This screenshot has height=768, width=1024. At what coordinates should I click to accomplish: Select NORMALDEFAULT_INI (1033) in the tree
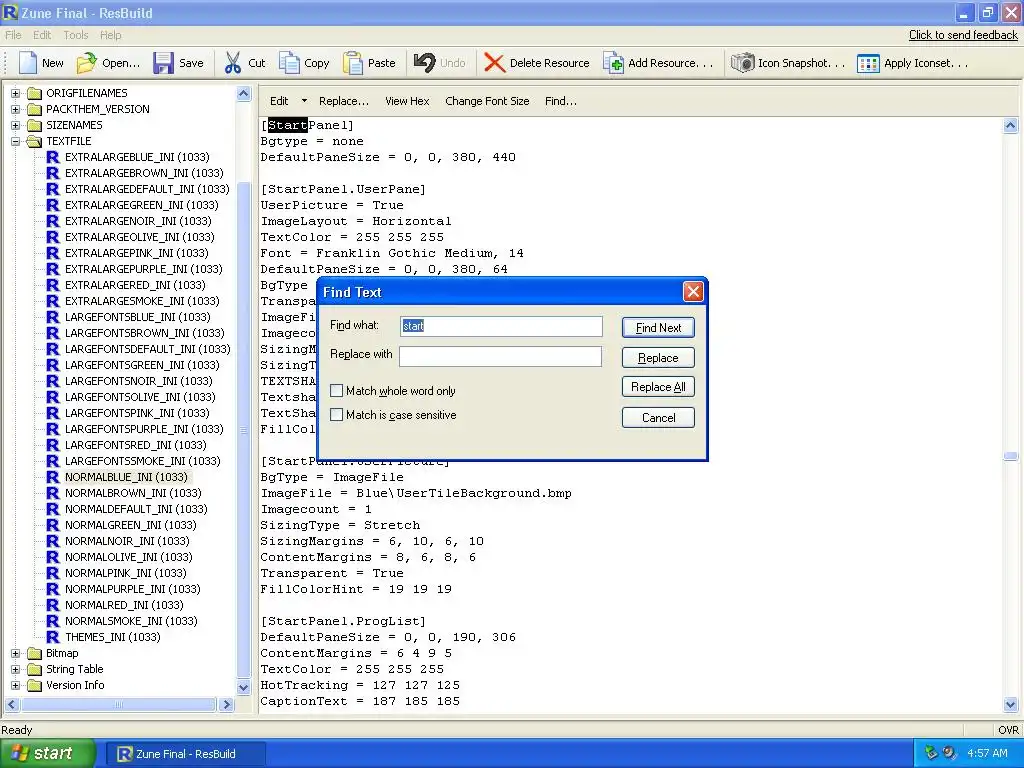click(x=136, y=509)
